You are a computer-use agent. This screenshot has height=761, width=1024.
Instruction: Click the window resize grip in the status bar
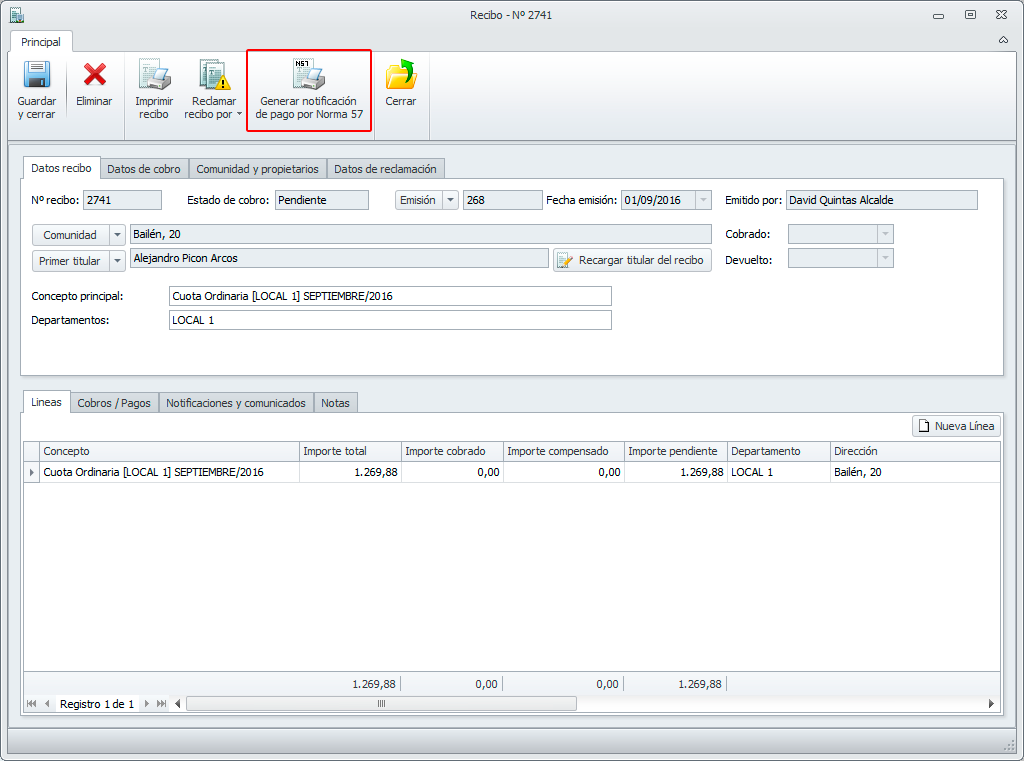point(1009,745)
